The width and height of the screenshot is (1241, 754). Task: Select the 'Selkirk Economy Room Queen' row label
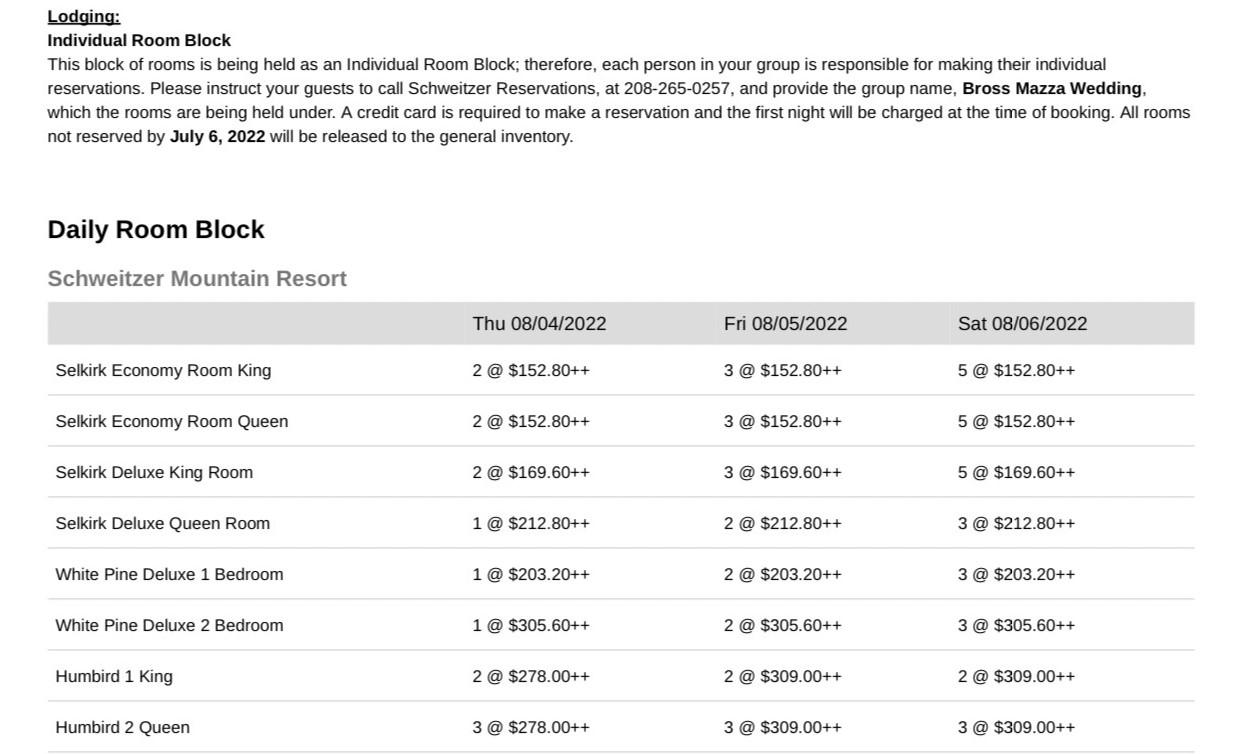tap(172, 422)
